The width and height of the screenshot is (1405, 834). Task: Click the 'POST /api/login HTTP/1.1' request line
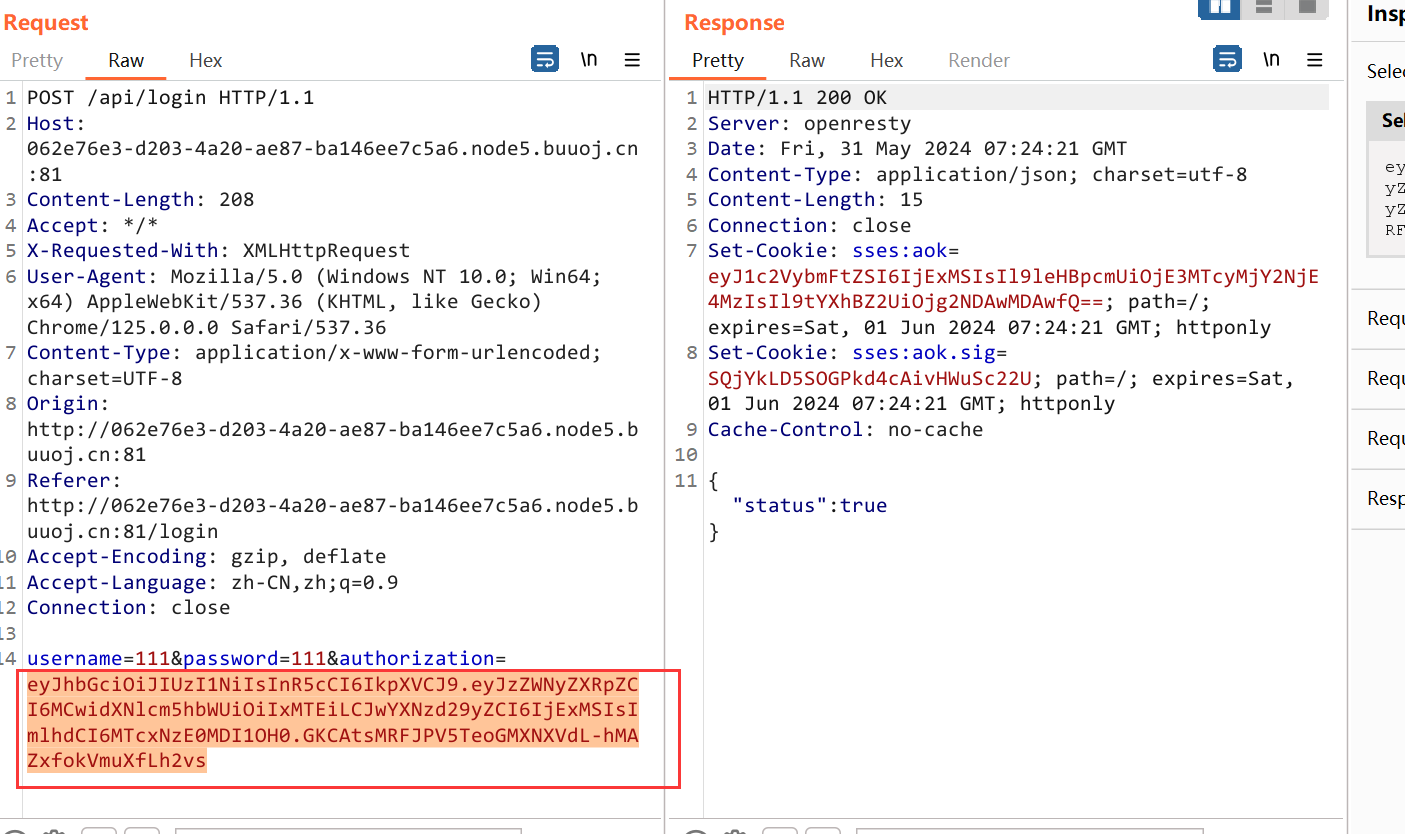pos(170,98)
